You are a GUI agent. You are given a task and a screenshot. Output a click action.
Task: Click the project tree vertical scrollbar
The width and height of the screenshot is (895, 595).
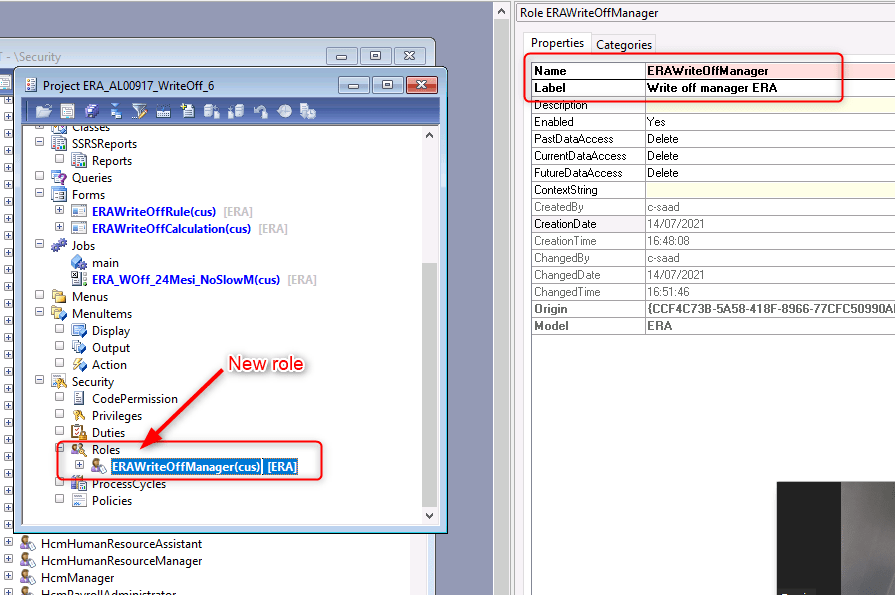[x=430, y=380]
